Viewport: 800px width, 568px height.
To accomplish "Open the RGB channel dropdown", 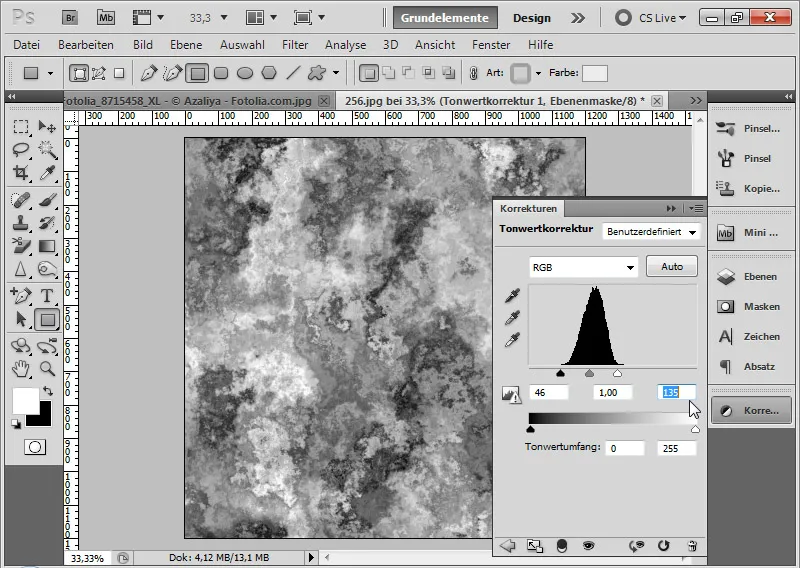I will 583,267.
